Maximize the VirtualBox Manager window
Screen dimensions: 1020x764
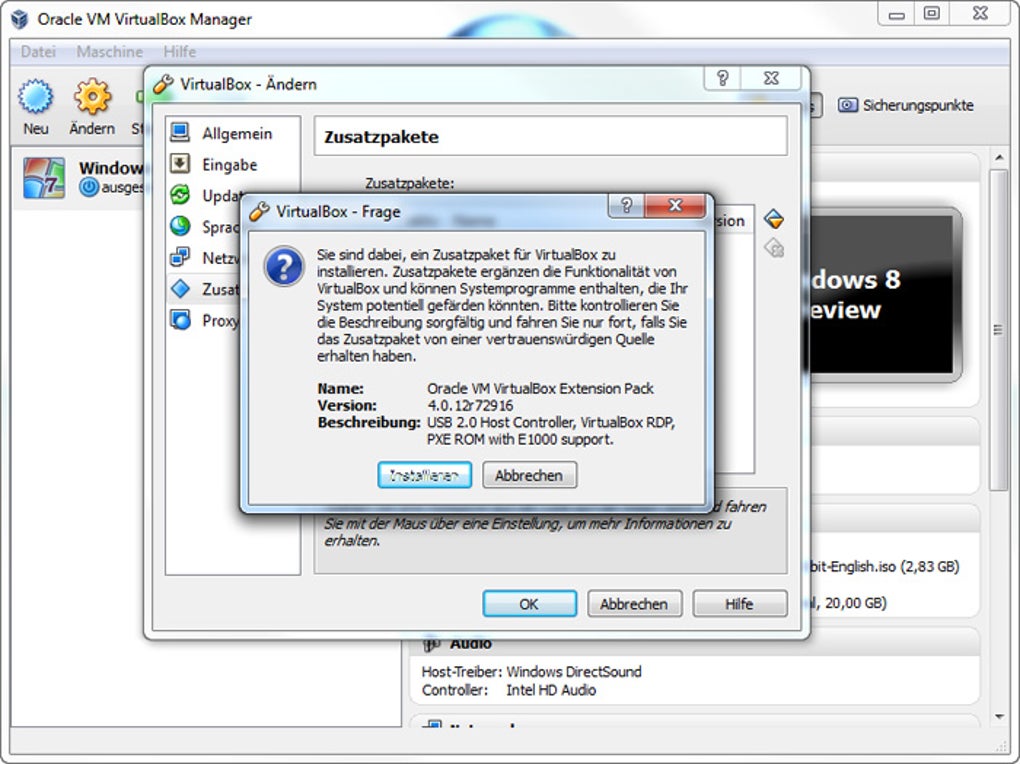[x=932, y=13]
